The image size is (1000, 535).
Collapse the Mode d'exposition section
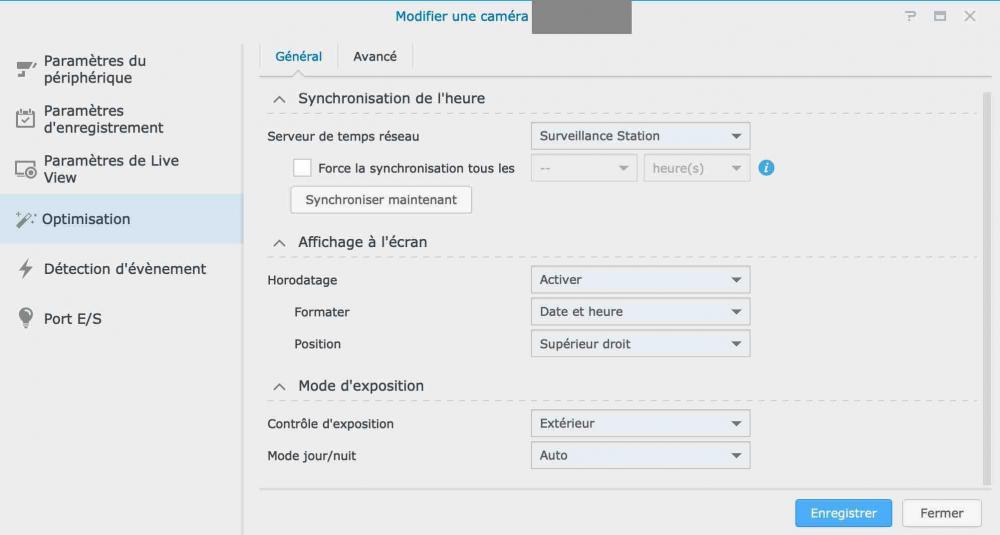click(x=279, y=386)
